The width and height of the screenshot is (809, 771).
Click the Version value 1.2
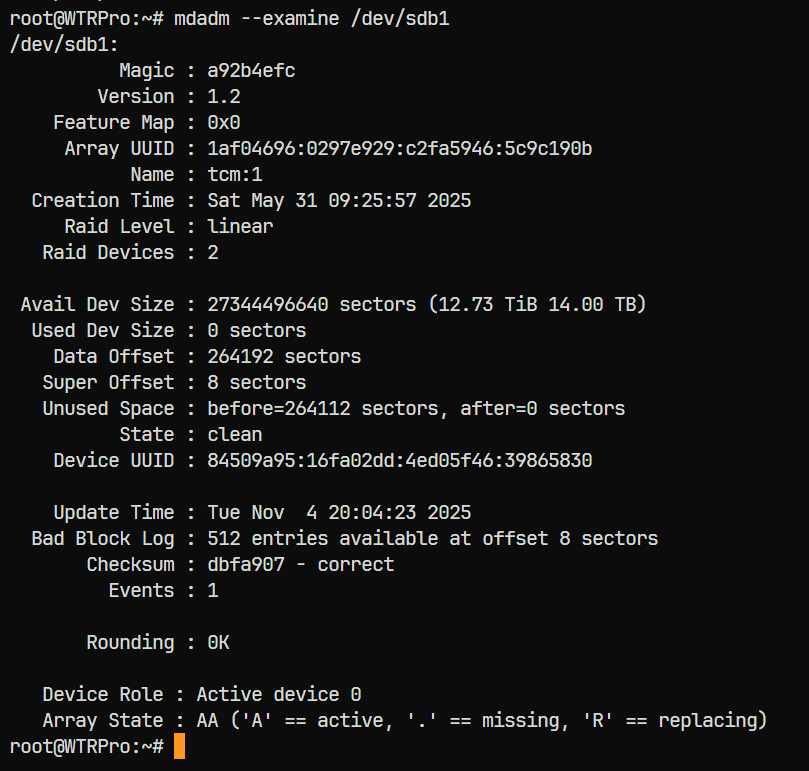(224, 96)
